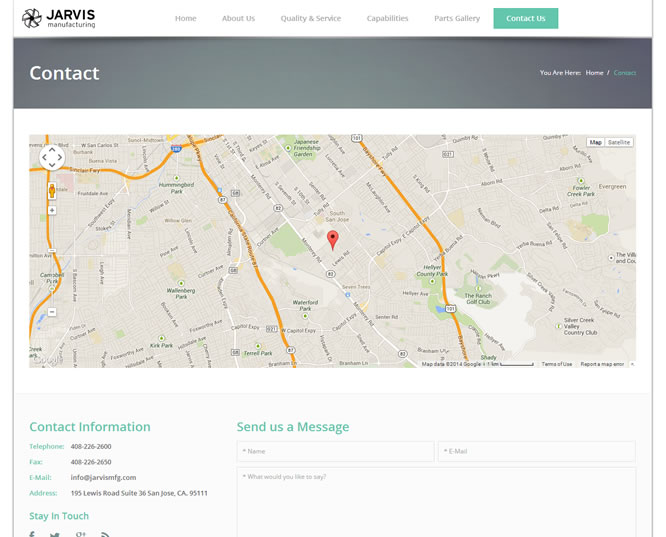Zoom in with the map plus button
Viewport: 666px width, 537px height.
(52, 210)
